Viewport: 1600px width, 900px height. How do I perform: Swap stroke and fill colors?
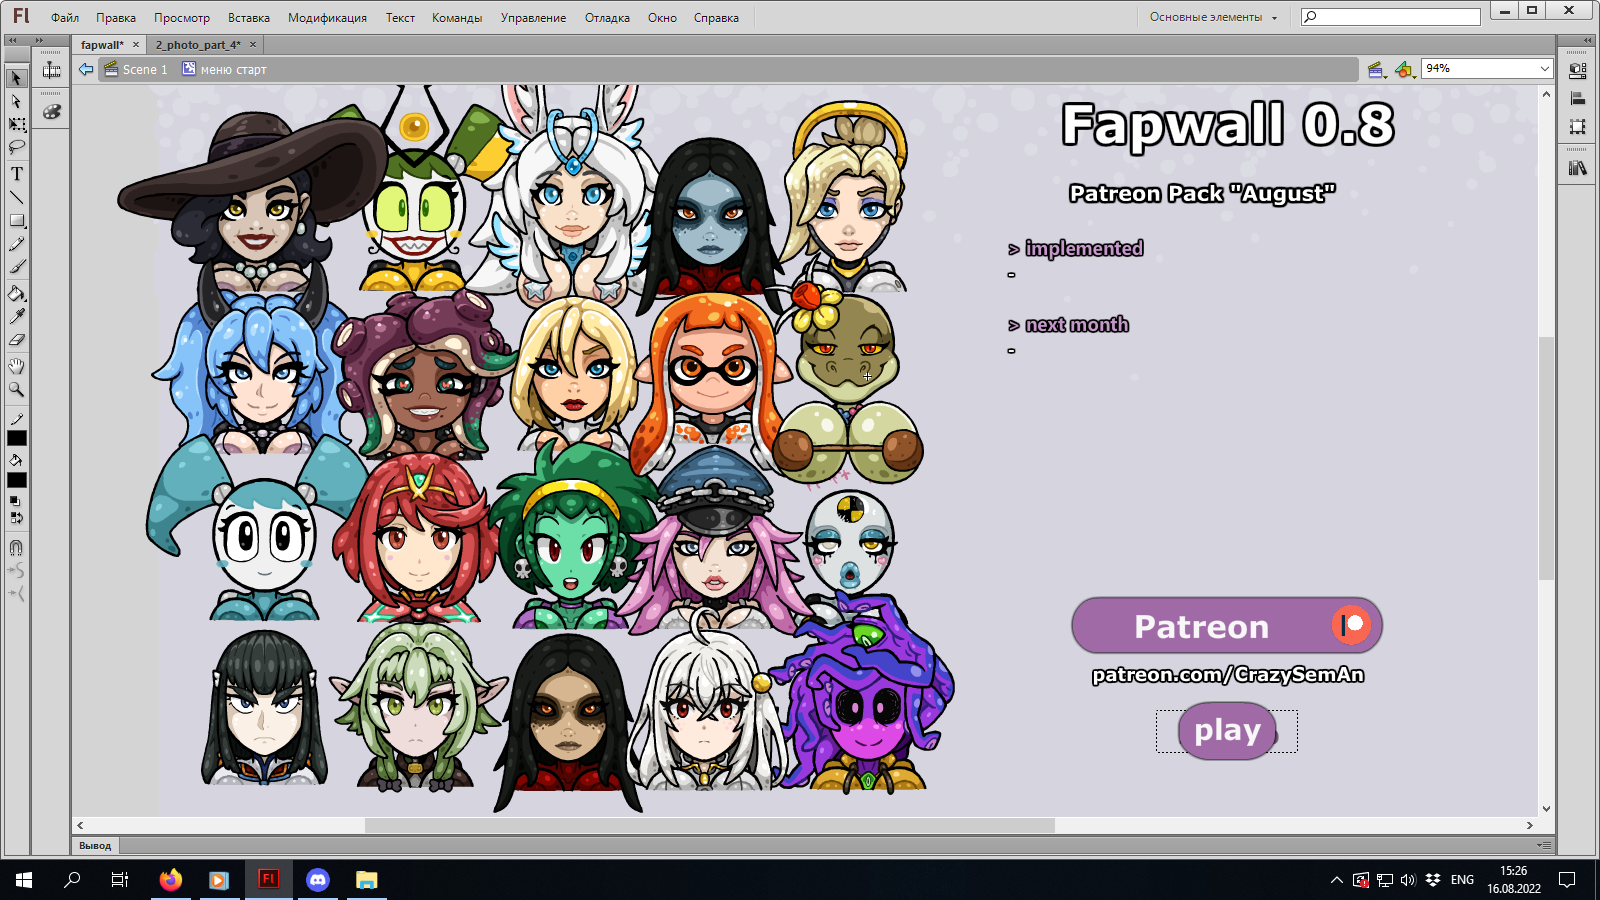16,518
